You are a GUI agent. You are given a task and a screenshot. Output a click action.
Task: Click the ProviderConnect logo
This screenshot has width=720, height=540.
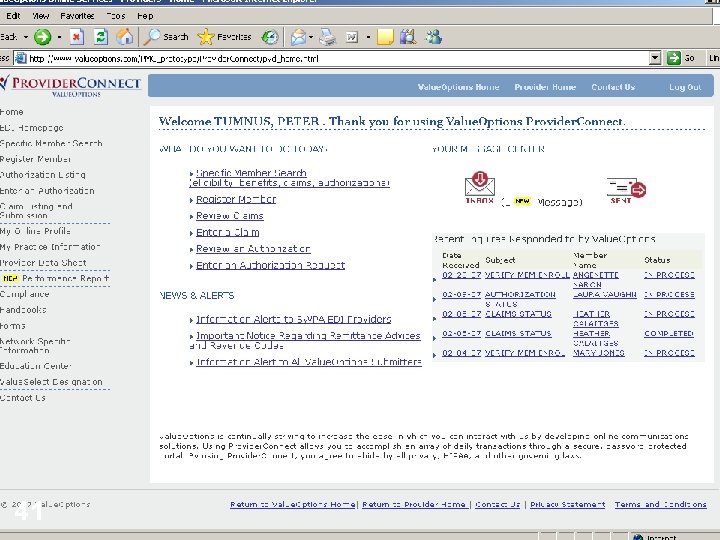pos(71,86)
